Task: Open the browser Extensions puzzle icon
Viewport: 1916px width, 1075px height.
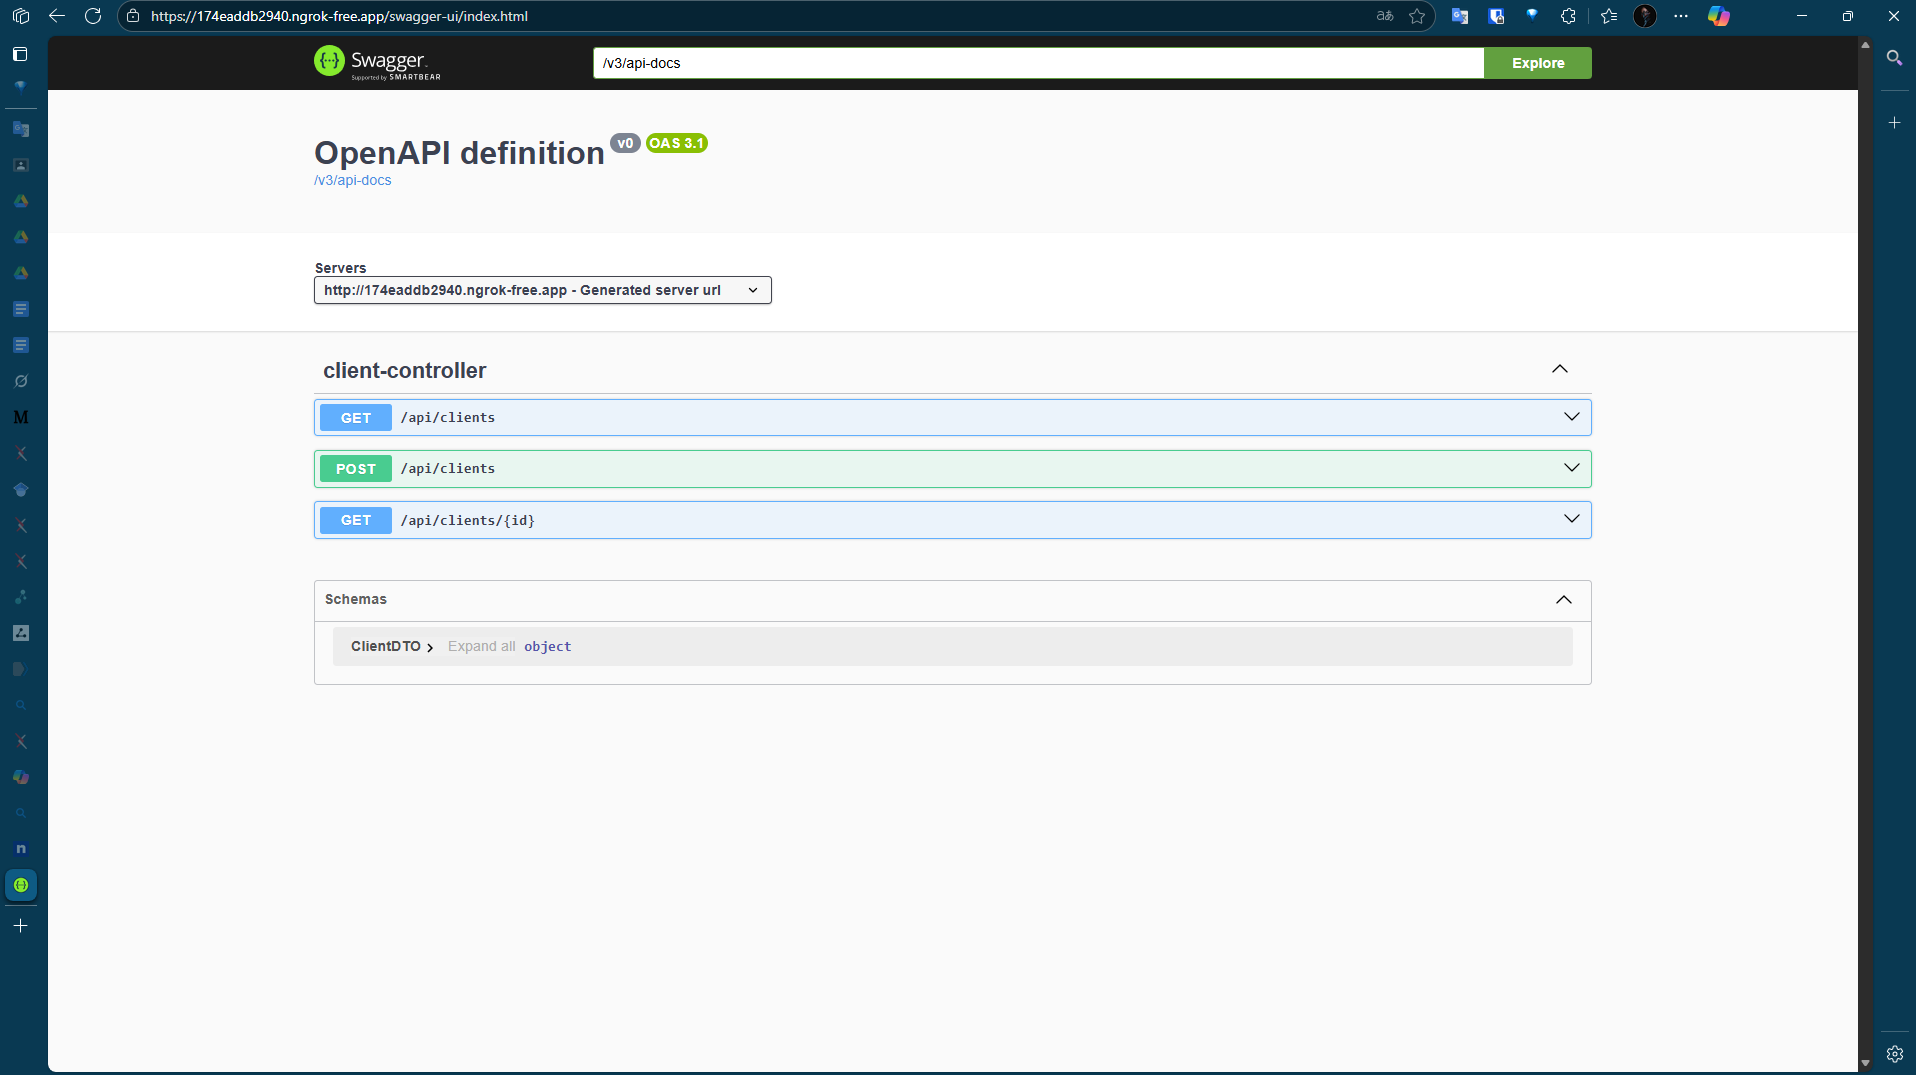Action: (1568, 16)
